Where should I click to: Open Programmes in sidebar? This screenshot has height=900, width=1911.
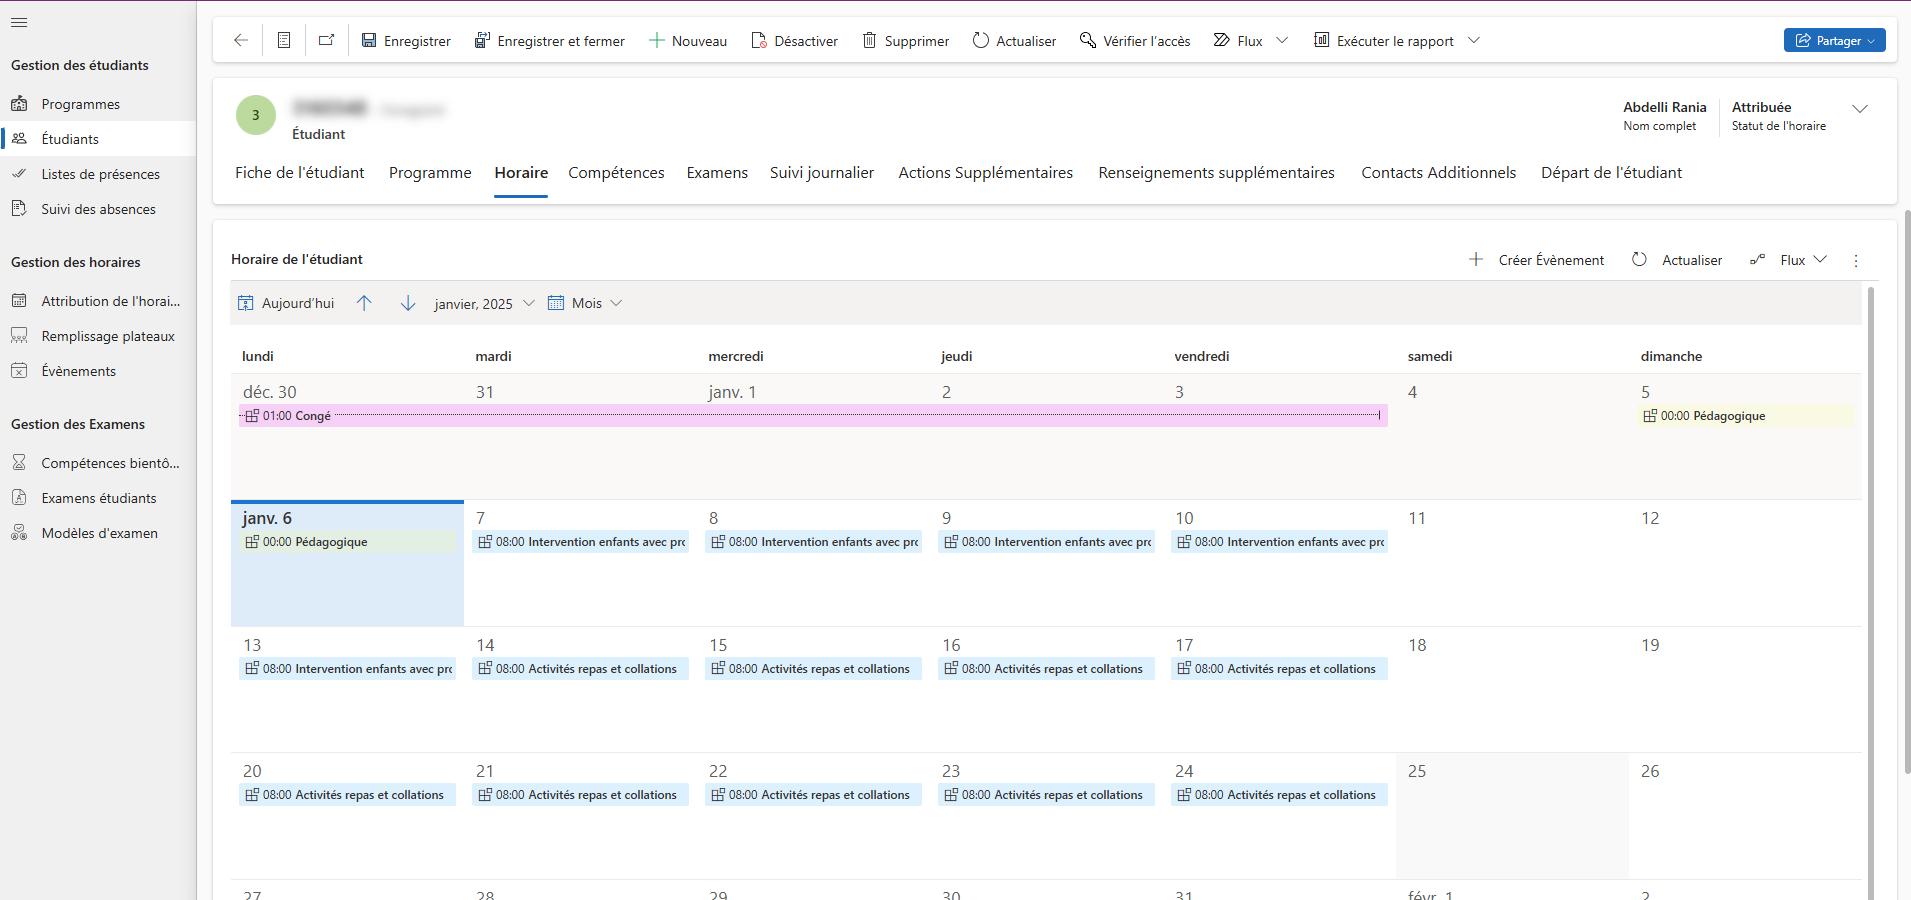(98, 104)
